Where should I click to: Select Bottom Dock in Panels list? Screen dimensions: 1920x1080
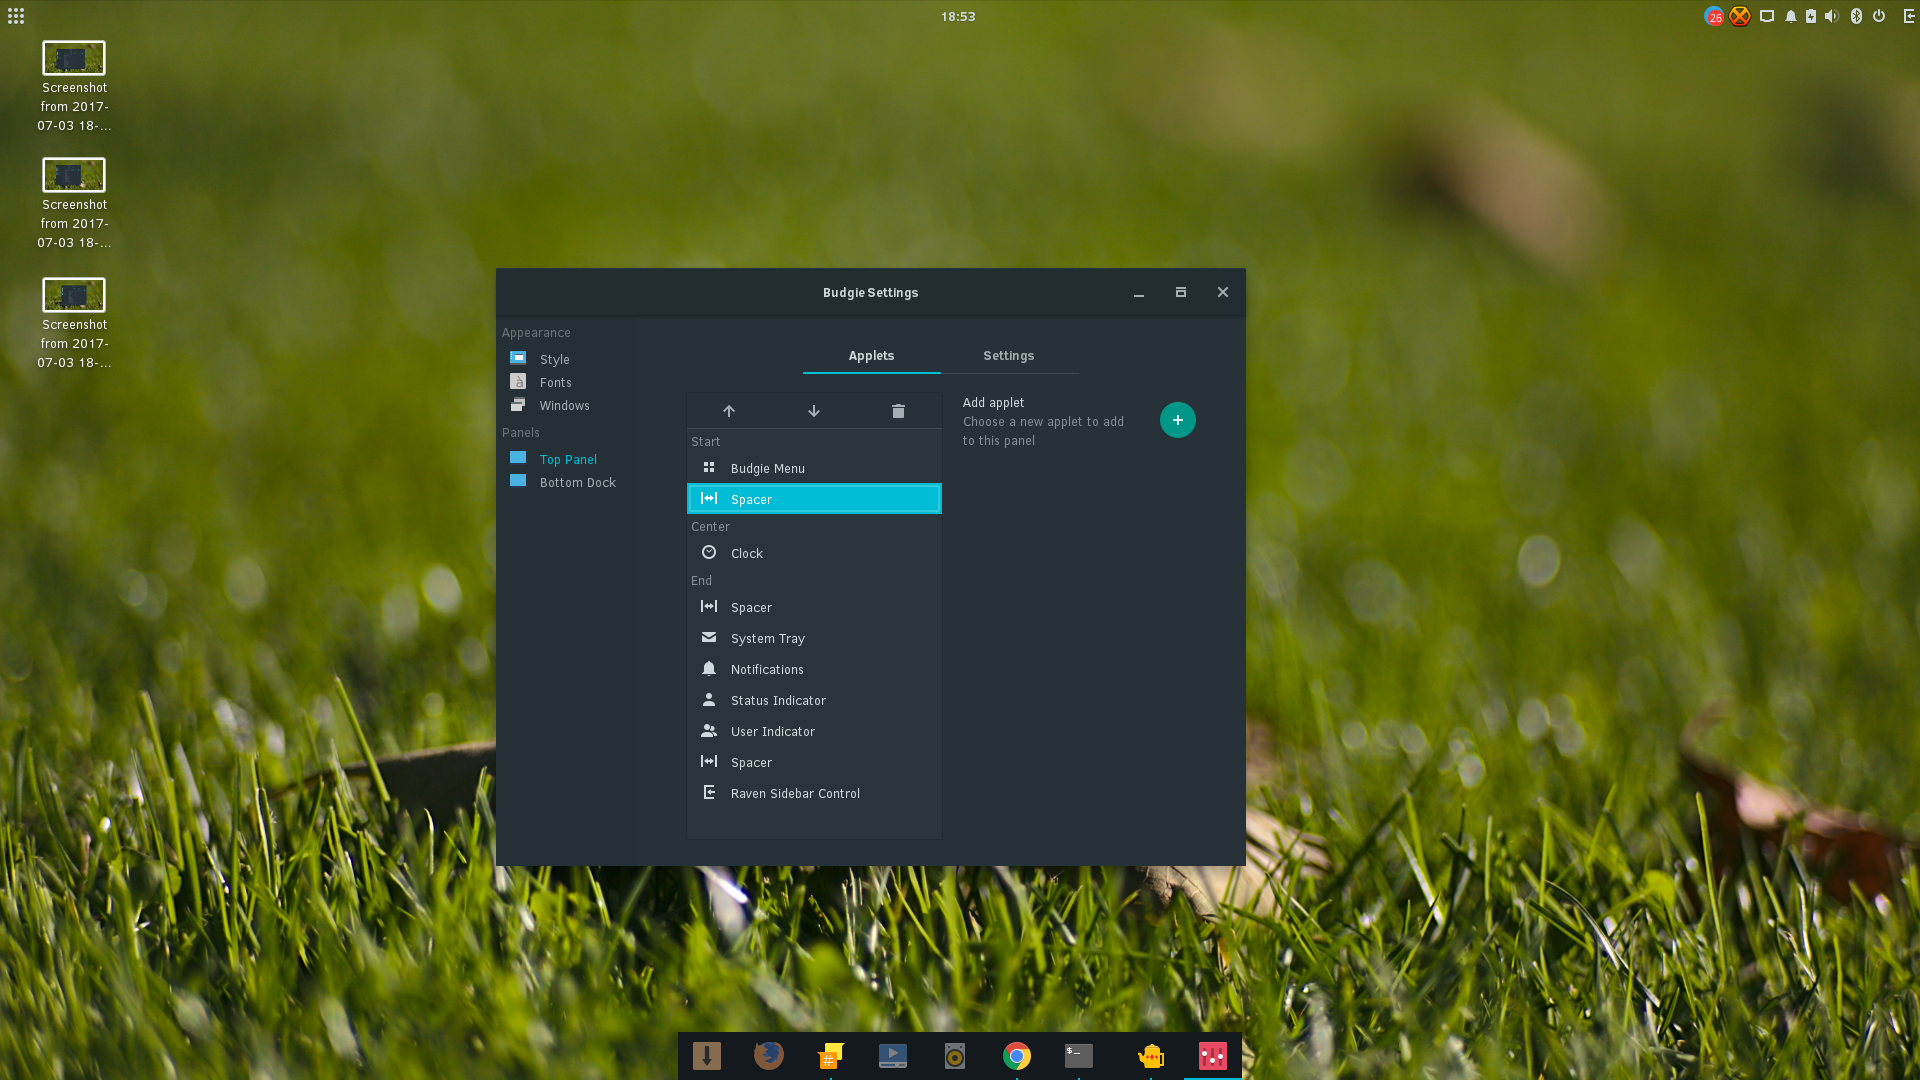coord(566,482)
